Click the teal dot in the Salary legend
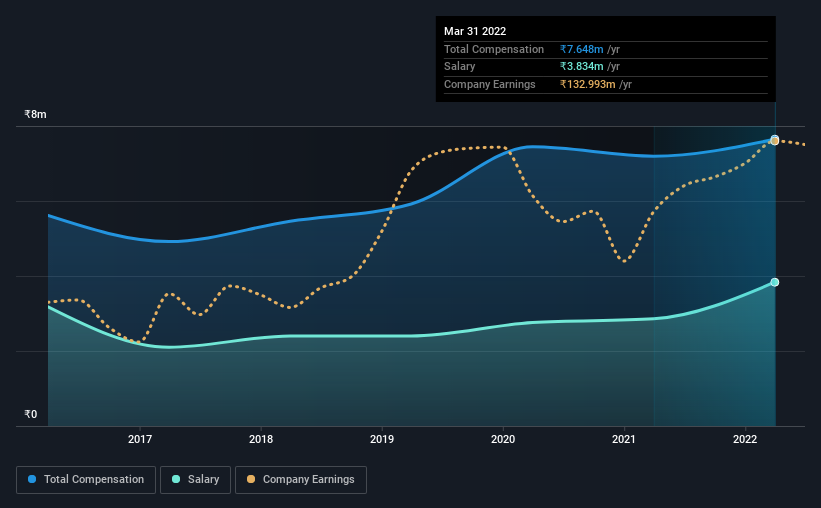Viewport: 821px width, 508px height. coord(176,479)
